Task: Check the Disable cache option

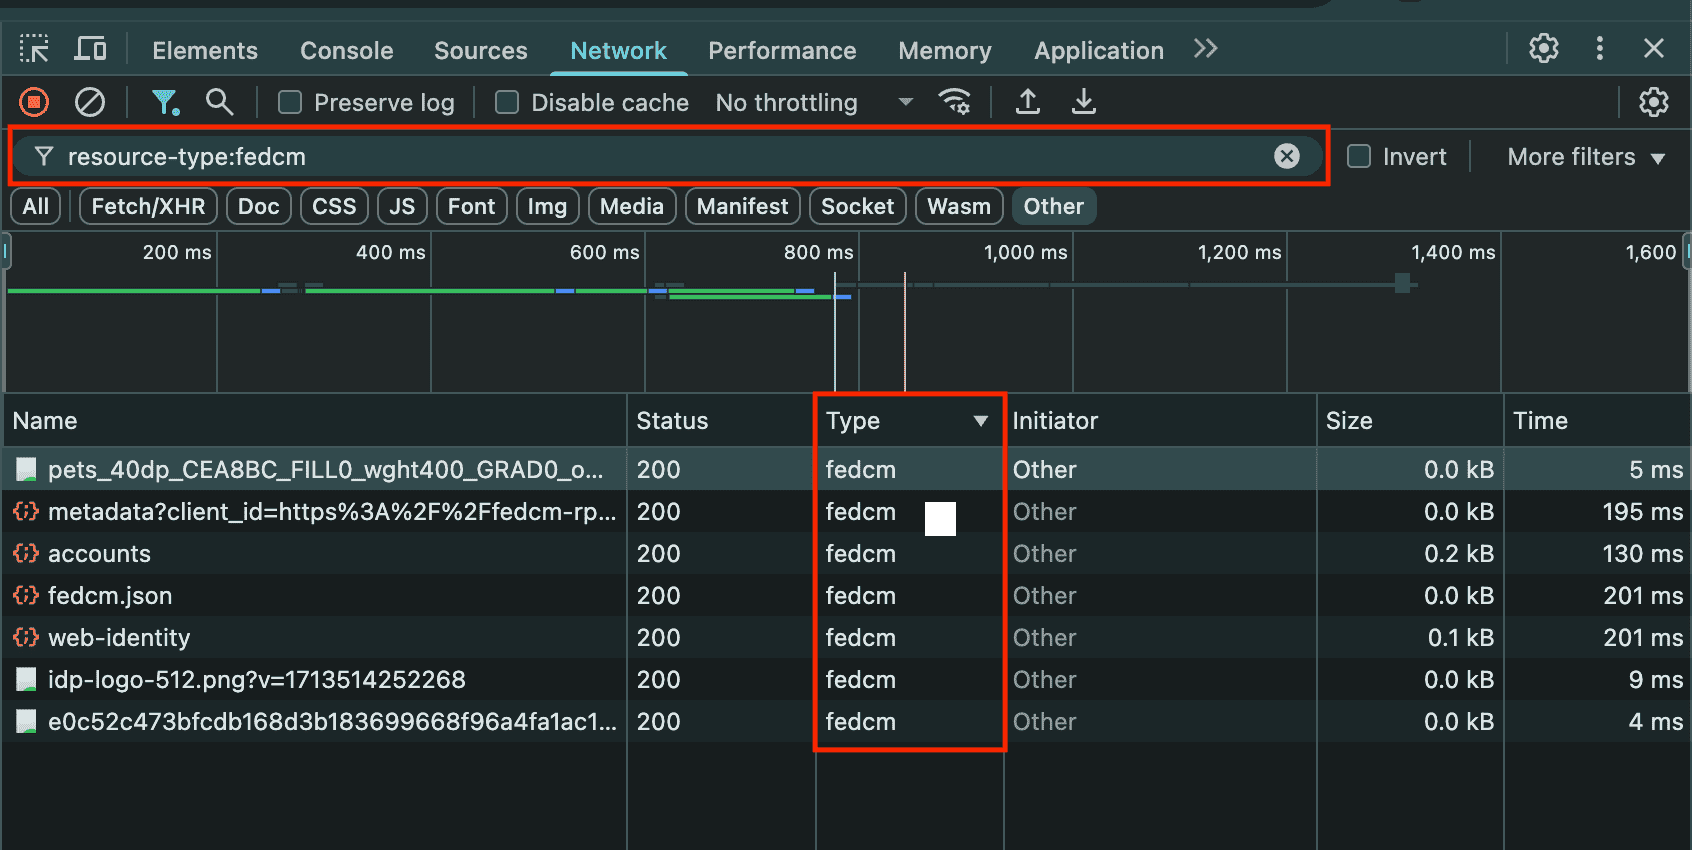Action: (x=507, y=103)
